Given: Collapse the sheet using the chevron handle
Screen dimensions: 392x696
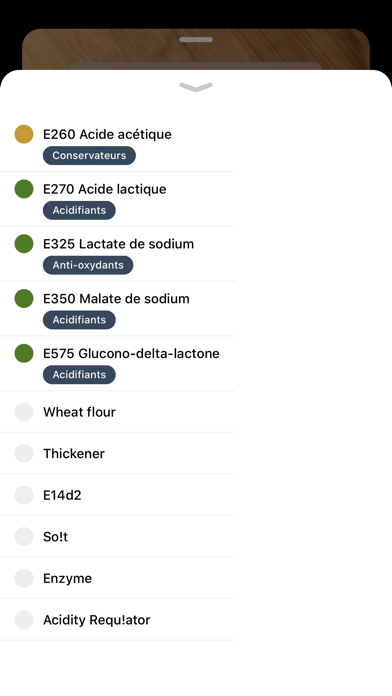Looking at the screenshot, I should click(196, 87).
